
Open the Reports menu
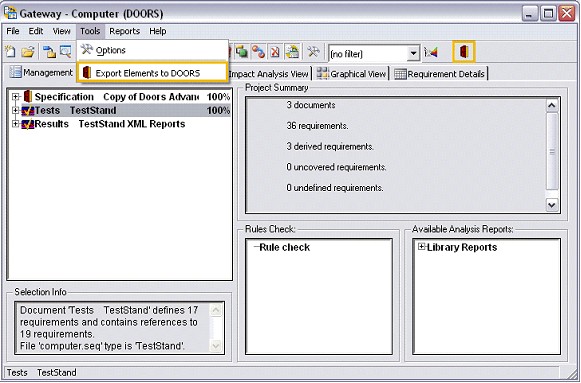coord(124,31)
